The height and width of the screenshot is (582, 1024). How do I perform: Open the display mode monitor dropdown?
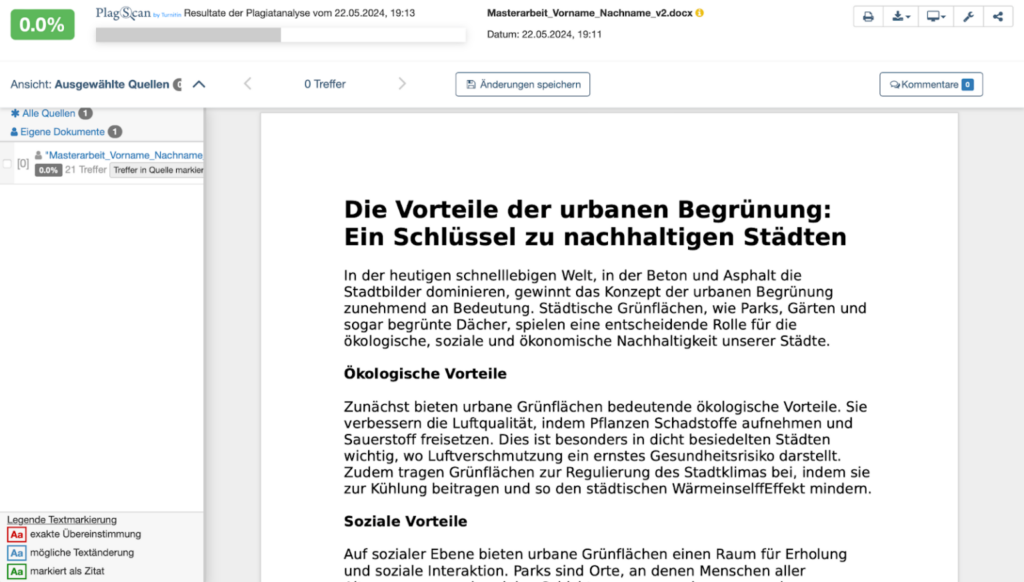click(936, 16)
